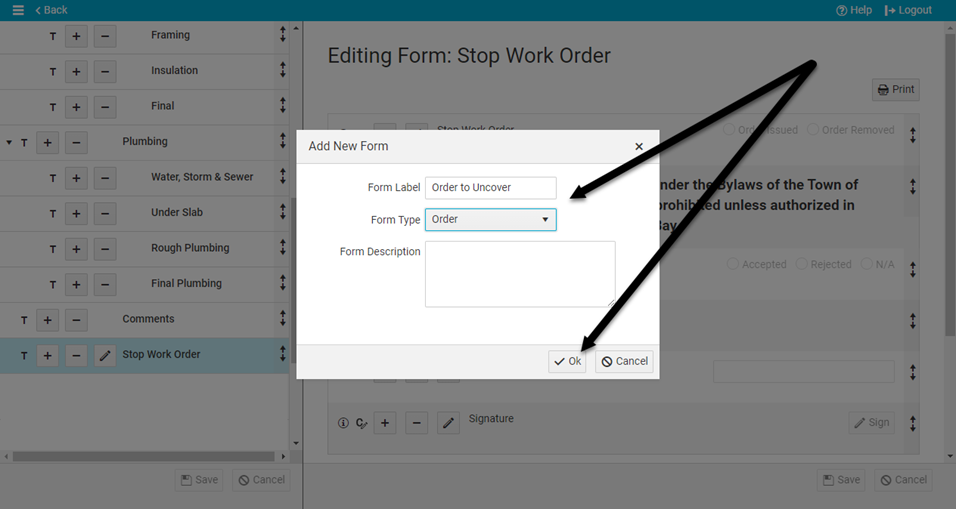The width and height of the screenshot is (956, 509).
Task: Click Cancel in the Add New Form dialog
Action: point(624,361)
